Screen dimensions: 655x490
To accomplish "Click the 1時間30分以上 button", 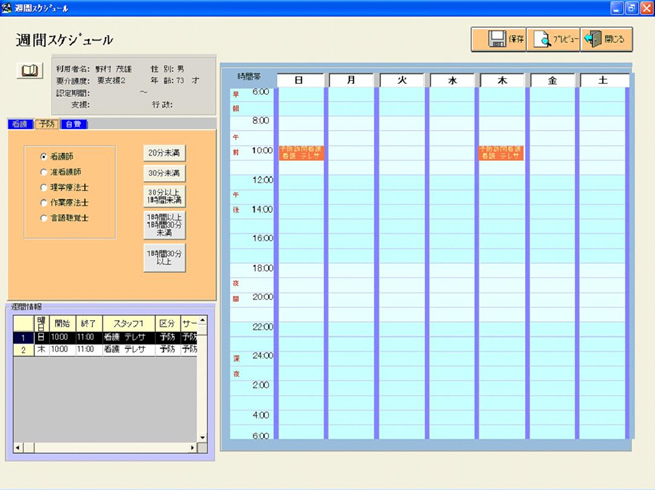I will pyautogui.click(x=165, y=258).
